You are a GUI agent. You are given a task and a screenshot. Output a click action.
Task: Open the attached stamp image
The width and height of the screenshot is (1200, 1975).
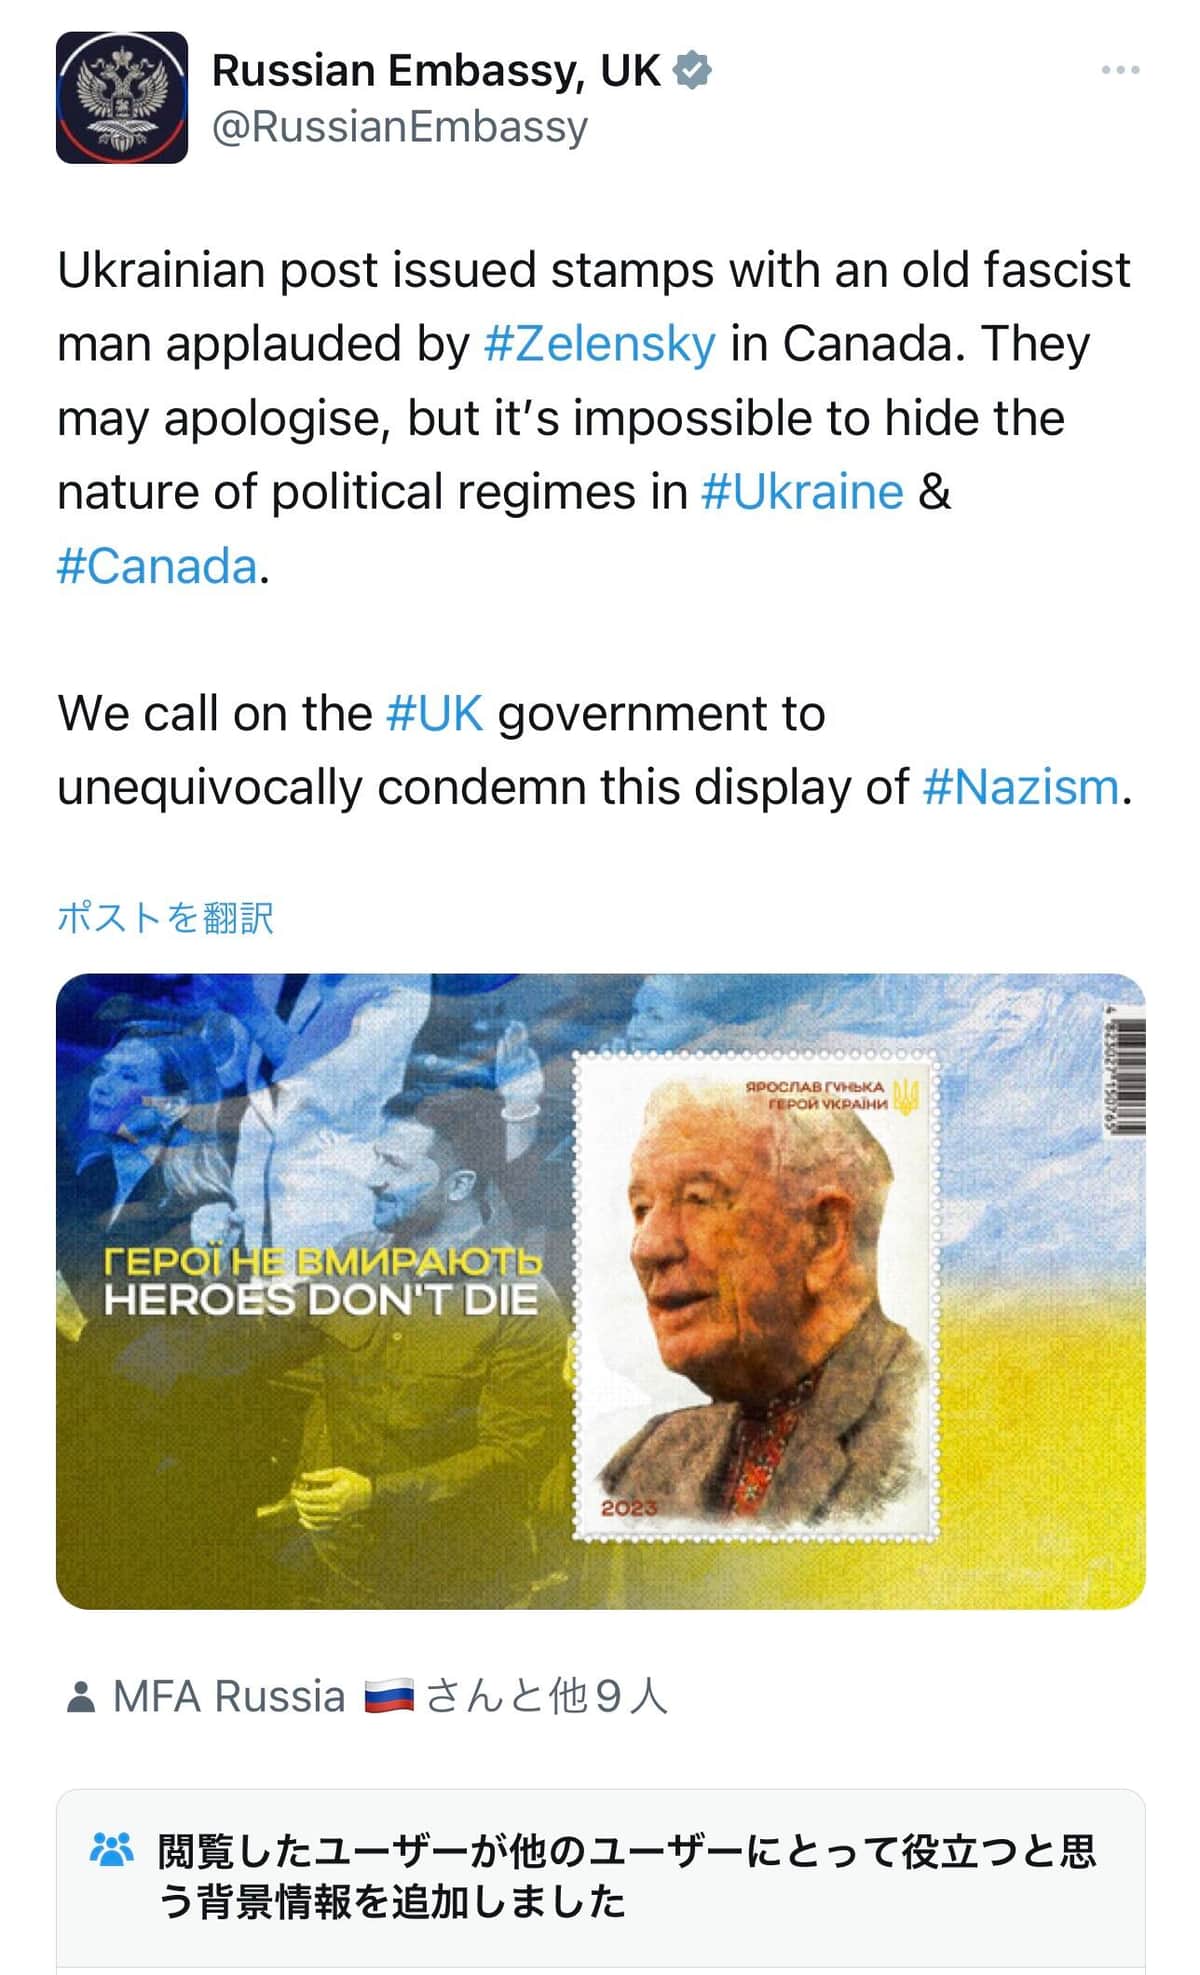coord(600,1291)
